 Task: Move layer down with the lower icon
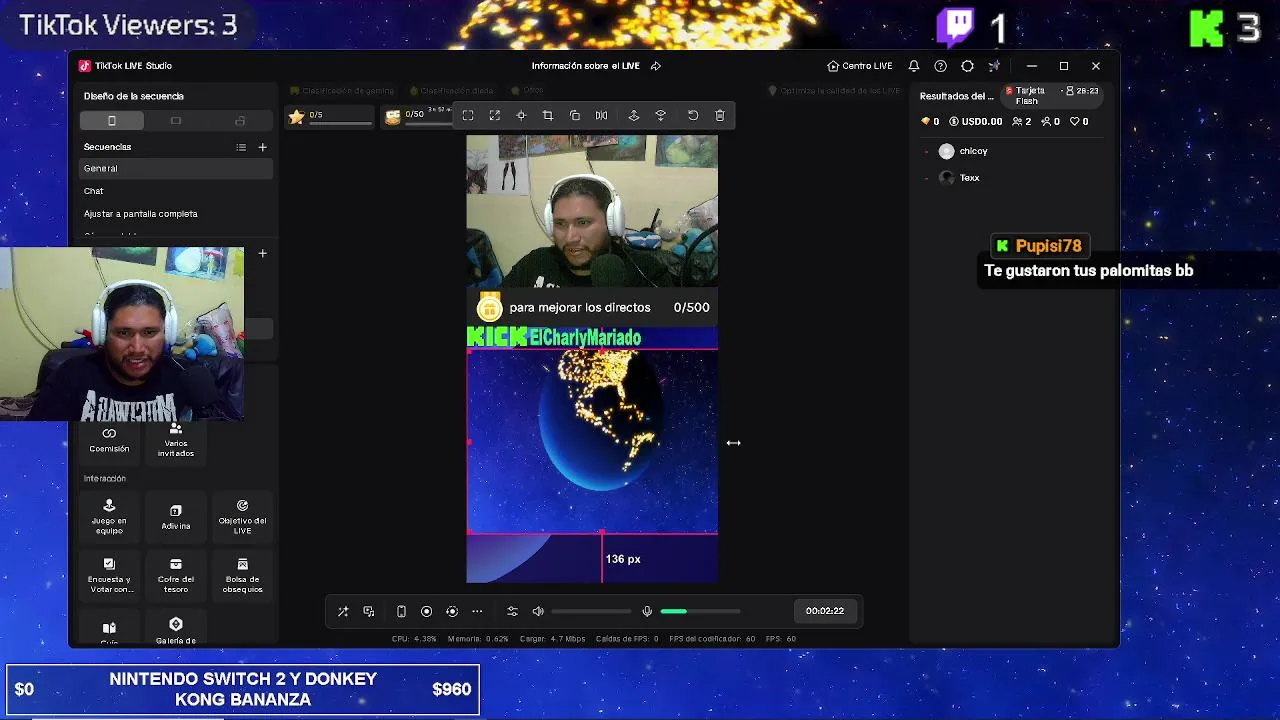click(661, 116)
